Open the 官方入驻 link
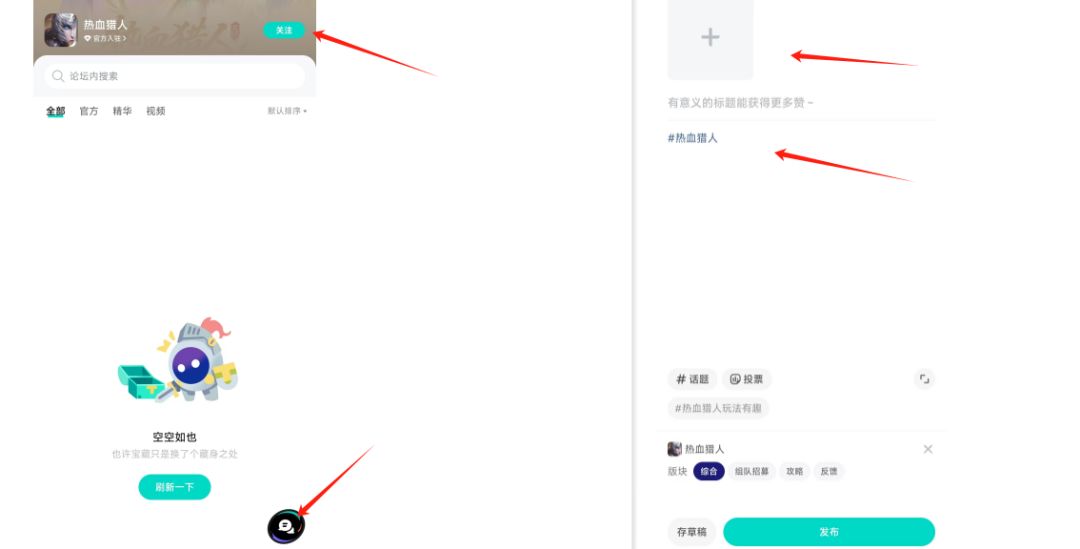The width and height of the screenshot is (1080, 549). pyautogui.click(x=105, y=39)
